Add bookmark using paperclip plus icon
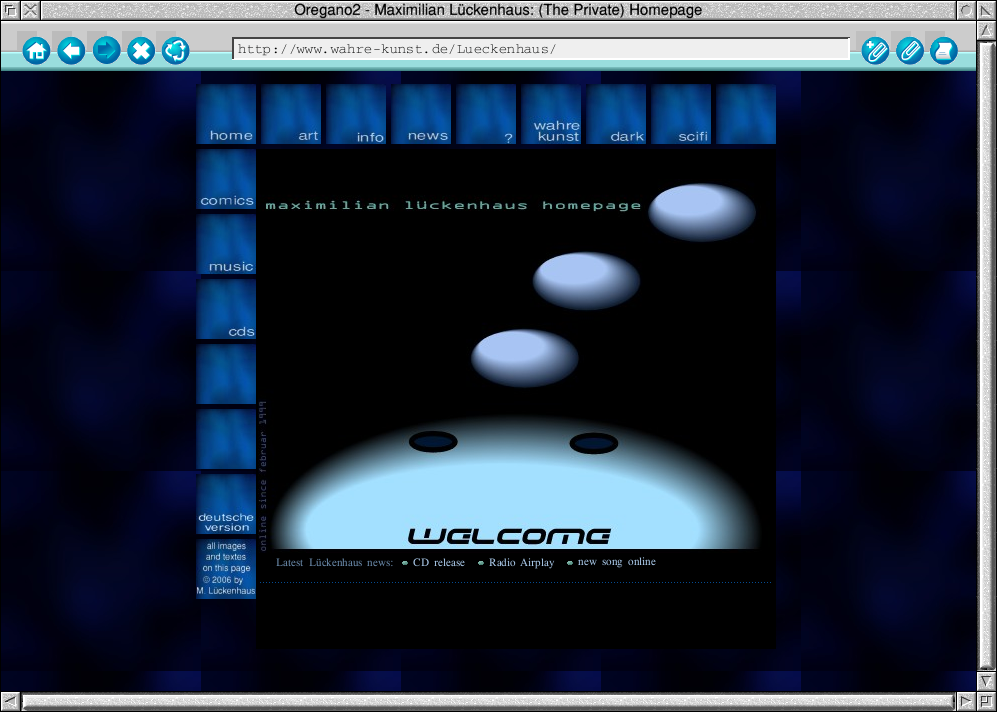The image size is (997, 712). click(x=875, y=50)
